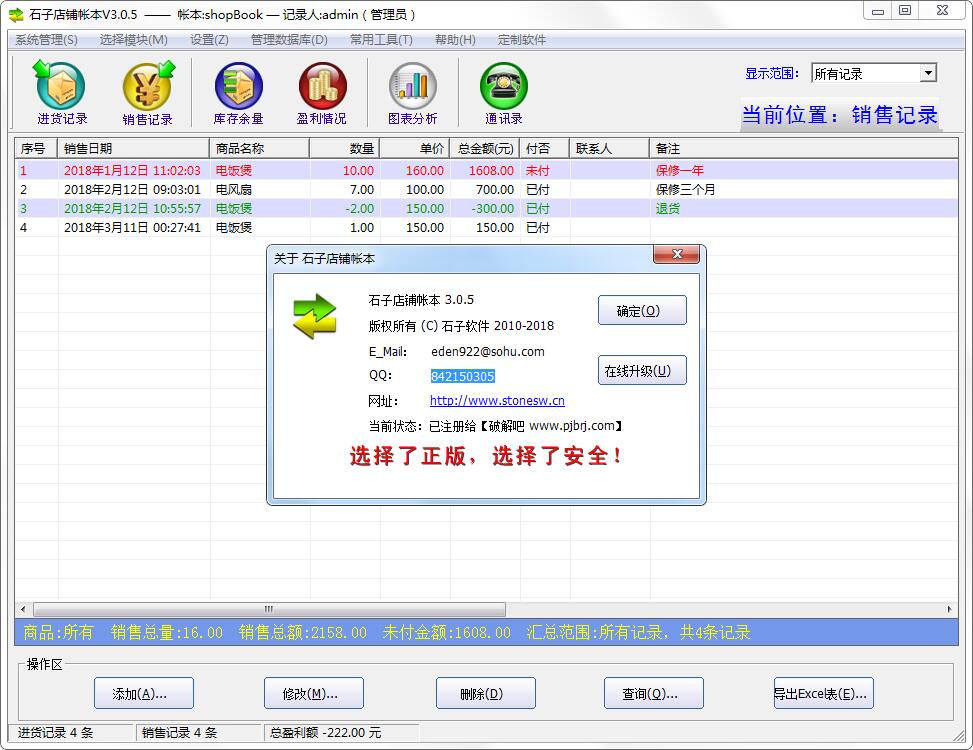Open the 常用工具(T) menu
The height and width of the screenshot is (750, 973).
tap(381, 40)
